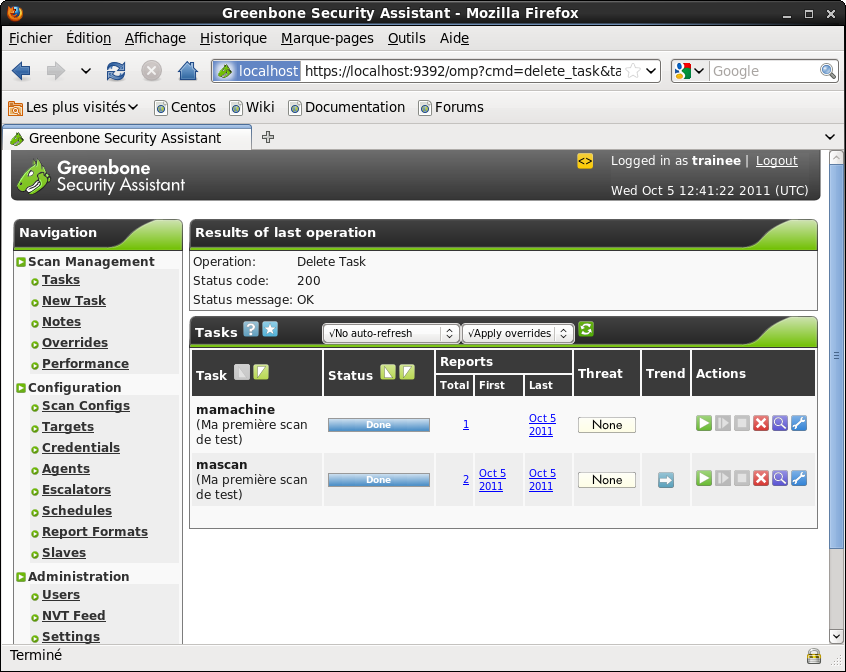Open mamachine total reports count 1
Image resolution: width=846 pixels, height=672 pixels.
point(466,424)
